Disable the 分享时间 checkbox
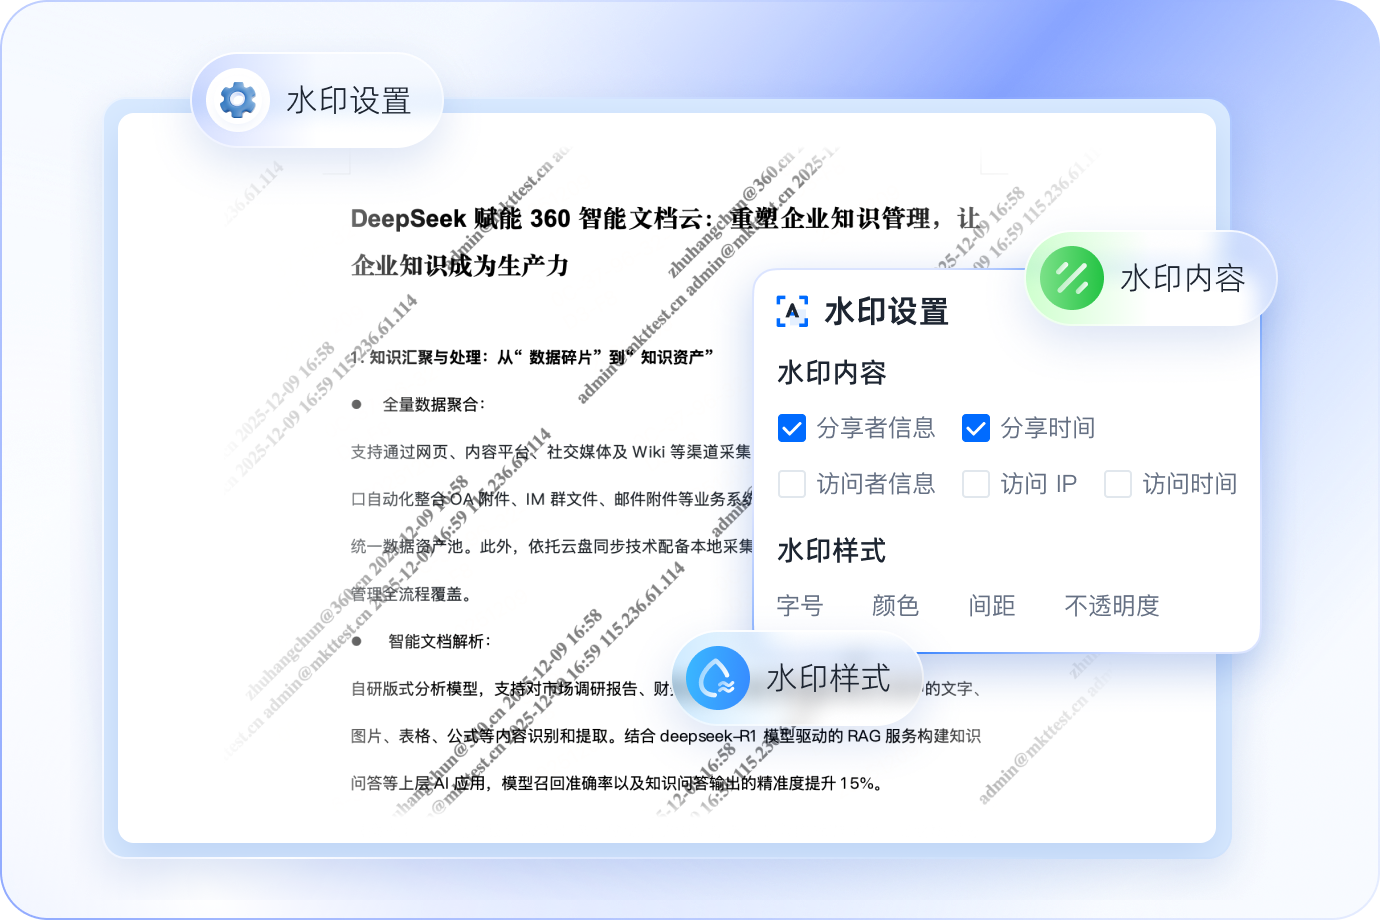The image size is (1380, 920). click(x=975, y=428)
